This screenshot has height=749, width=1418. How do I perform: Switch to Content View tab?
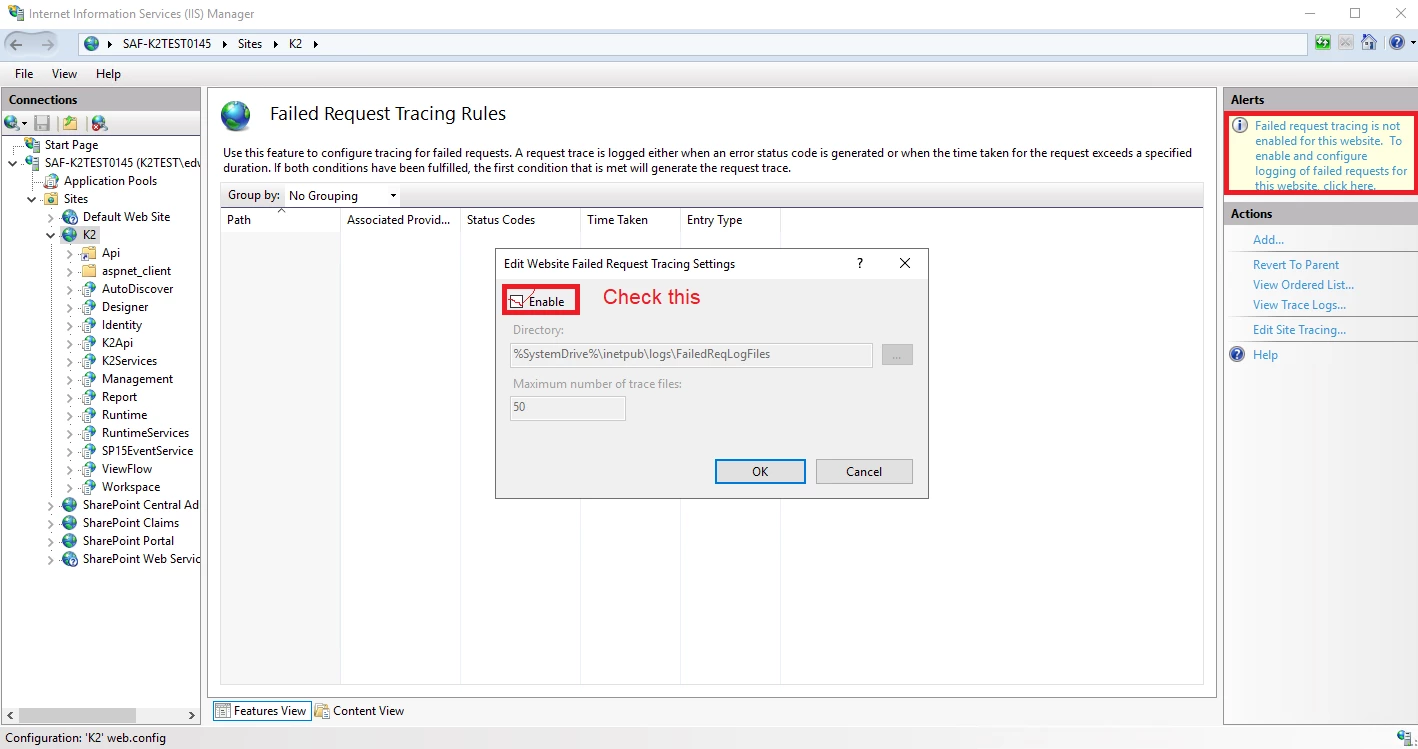point(360,711)
